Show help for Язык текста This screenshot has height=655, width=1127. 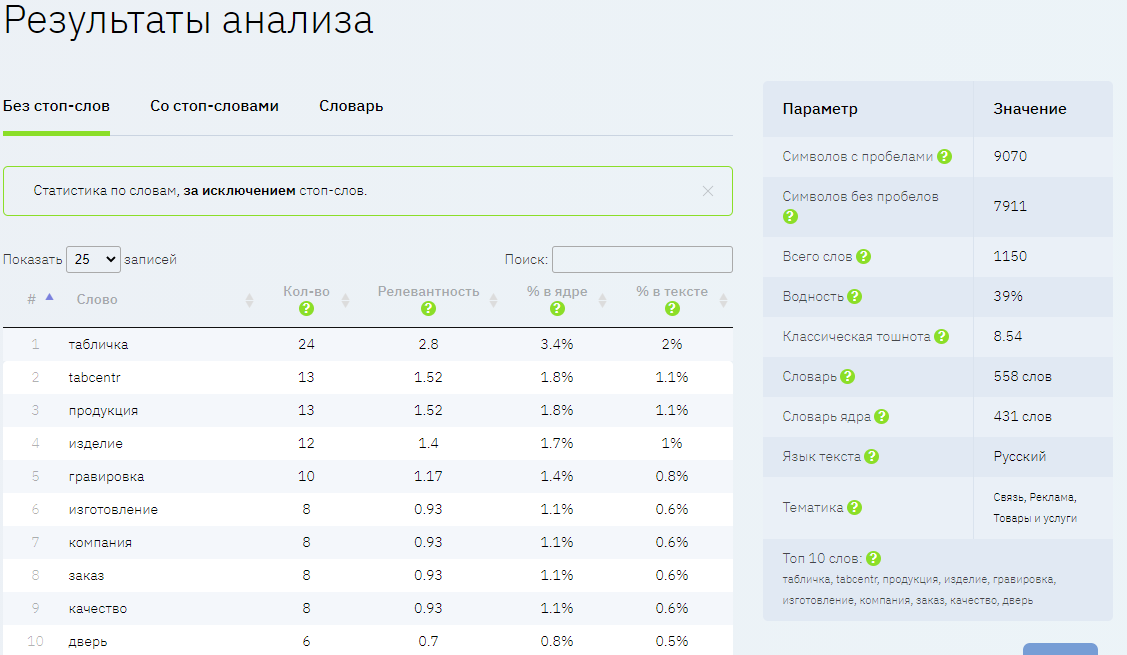click(871, 456)
